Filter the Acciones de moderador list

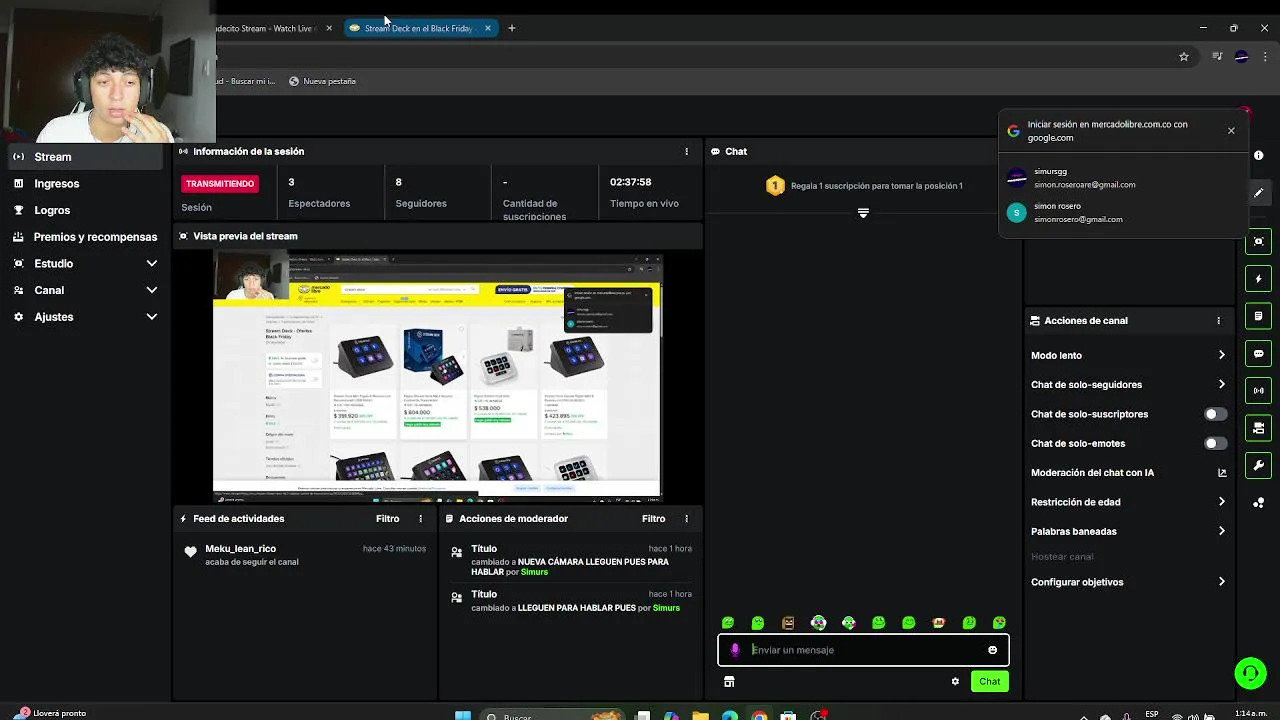[x=653, y=519]
